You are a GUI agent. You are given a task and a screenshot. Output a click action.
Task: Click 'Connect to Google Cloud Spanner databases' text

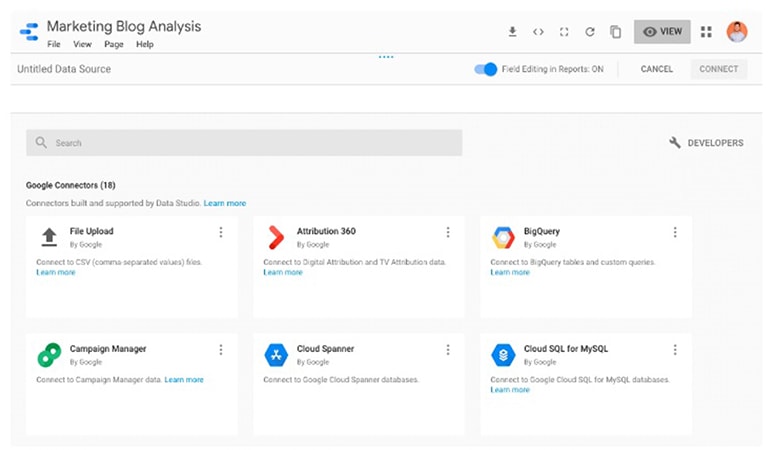[341, 379]
